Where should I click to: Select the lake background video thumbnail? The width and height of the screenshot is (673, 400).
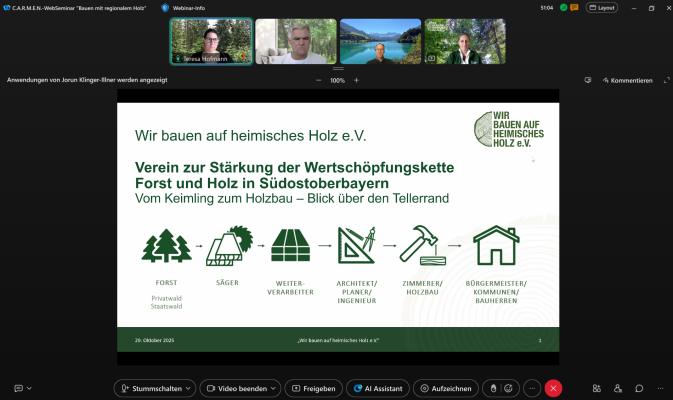point(381,42)
